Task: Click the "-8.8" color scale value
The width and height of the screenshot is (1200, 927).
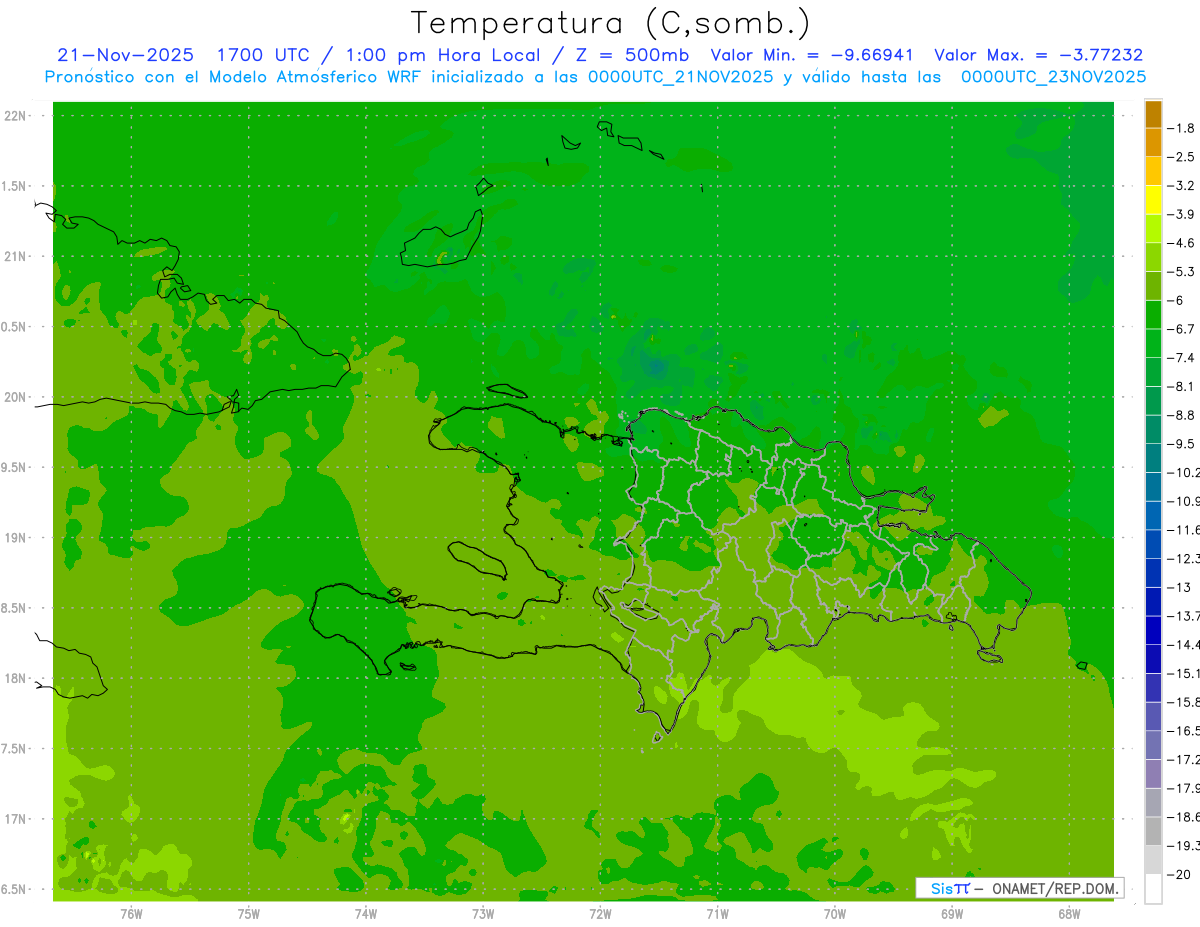Action: coord(1180,415)
